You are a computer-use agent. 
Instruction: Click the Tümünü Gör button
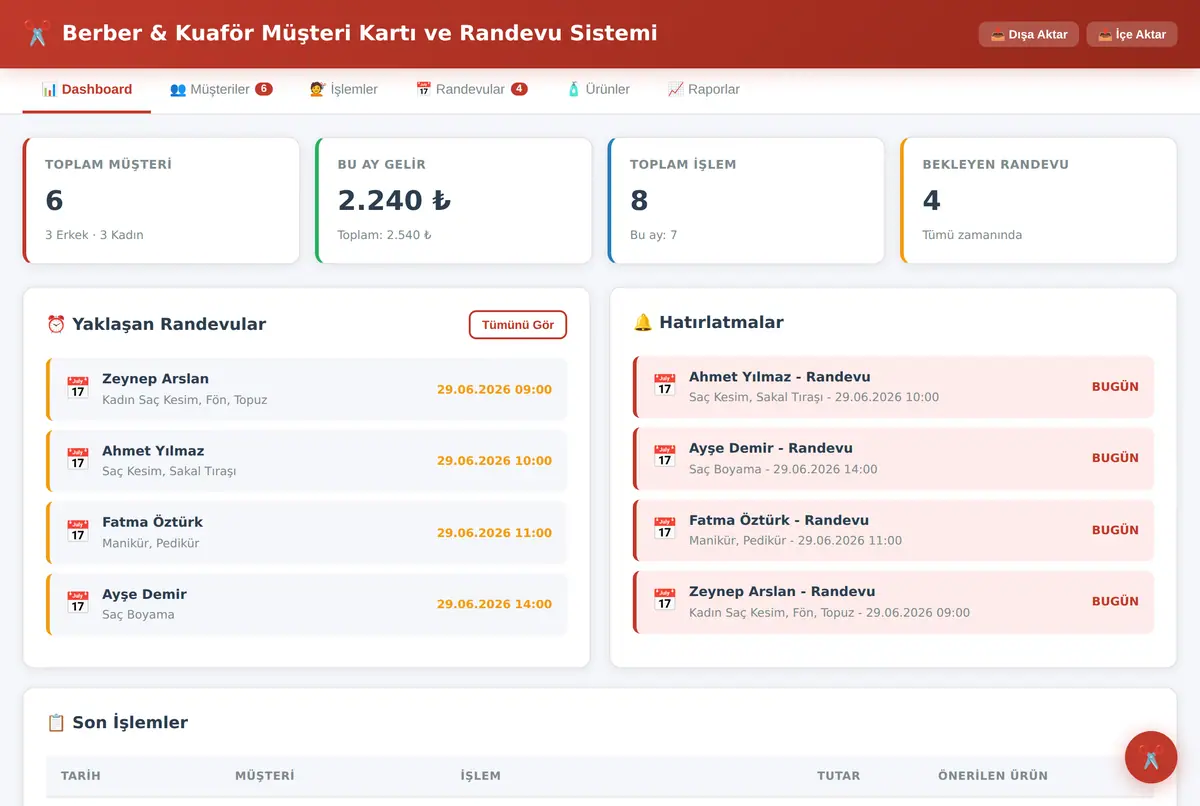click(518, 325)
